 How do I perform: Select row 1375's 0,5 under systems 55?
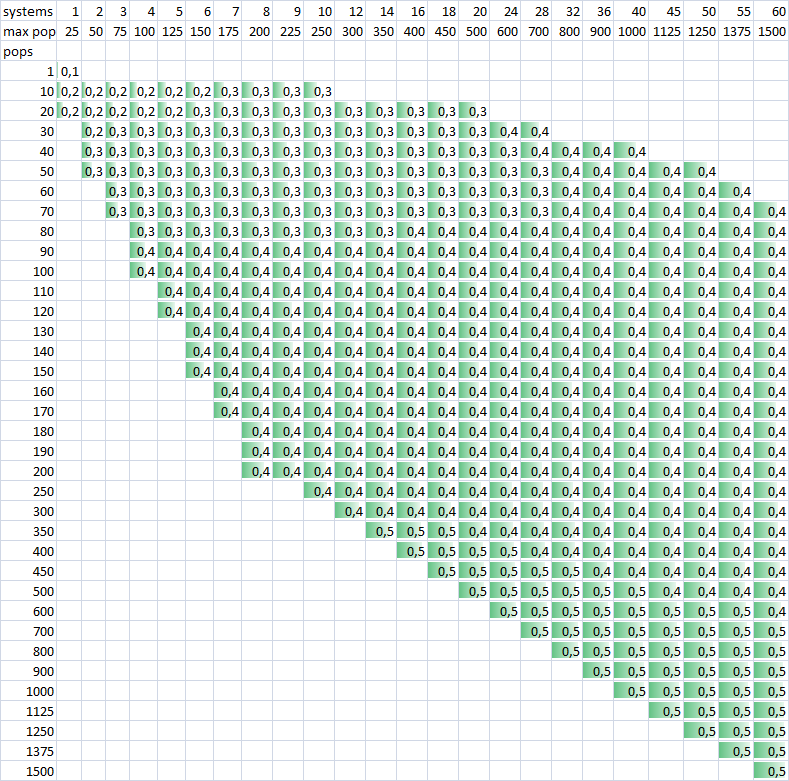coord(736,751)
